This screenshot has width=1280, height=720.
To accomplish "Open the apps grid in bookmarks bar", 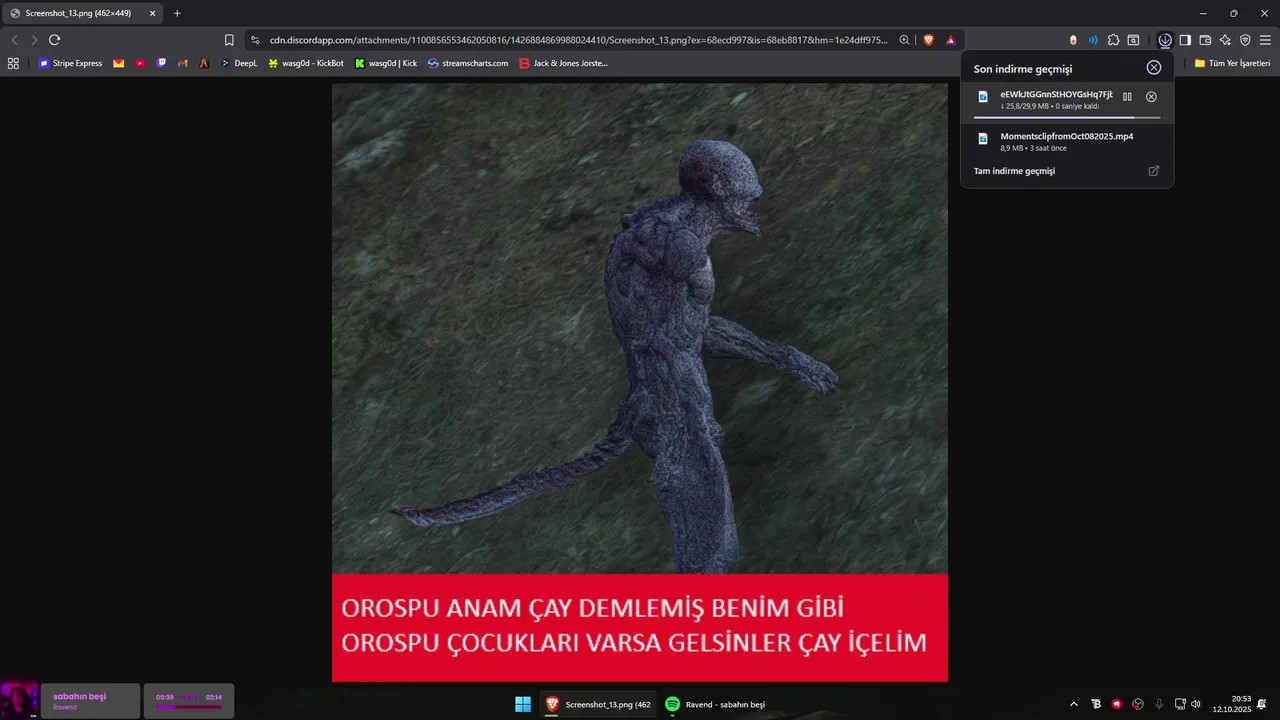I will 13,63.
